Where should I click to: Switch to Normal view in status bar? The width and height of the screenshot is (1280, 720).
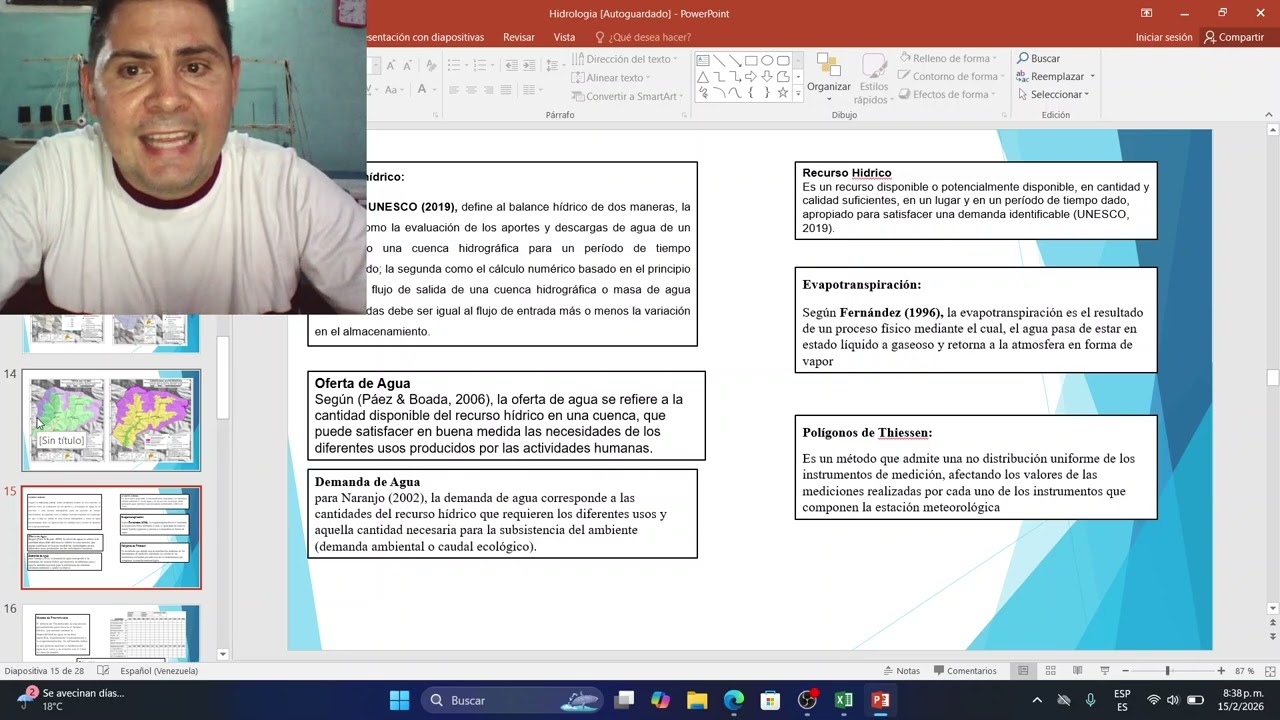click(1023, 671)
